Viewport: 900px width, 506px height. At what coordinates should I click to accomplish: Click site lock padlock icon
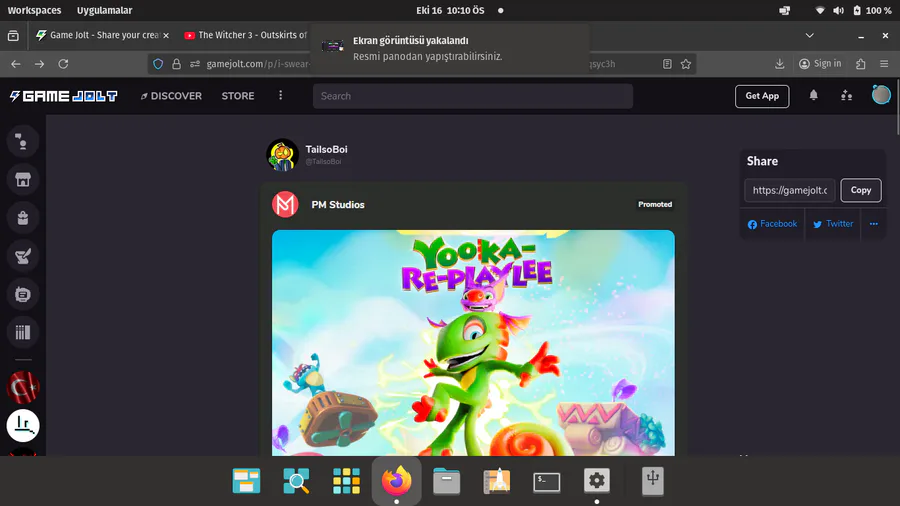point(176,64)
